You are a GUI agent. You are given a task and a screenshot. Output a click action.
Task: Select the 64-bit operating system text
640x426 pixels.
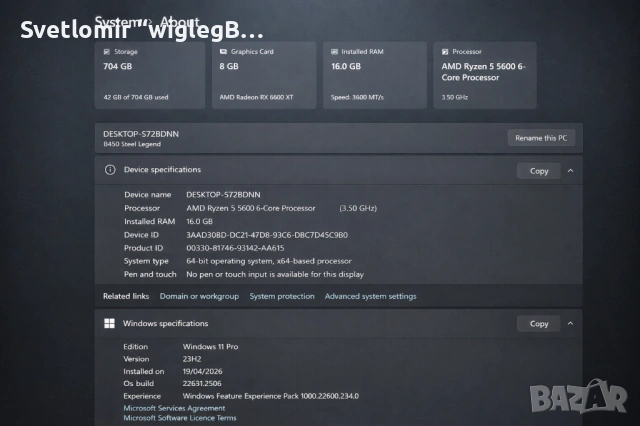(269, 261)
